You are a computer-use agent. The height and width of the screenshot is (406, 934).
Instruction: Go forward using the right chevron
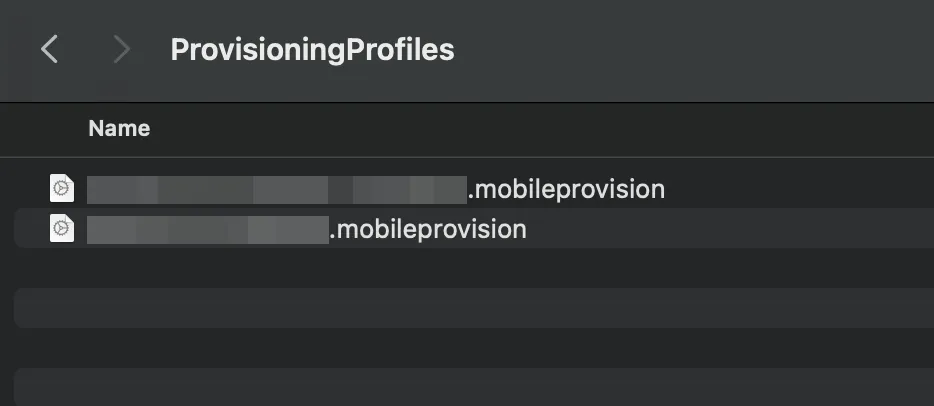[x=121, y=49]
